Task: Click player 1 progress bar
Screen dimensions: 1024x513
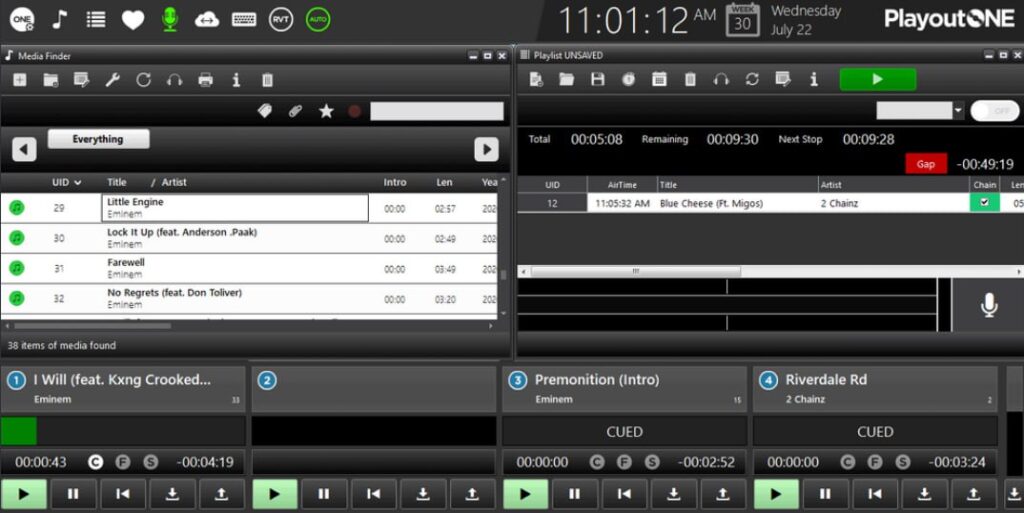Action: point(123,431)
